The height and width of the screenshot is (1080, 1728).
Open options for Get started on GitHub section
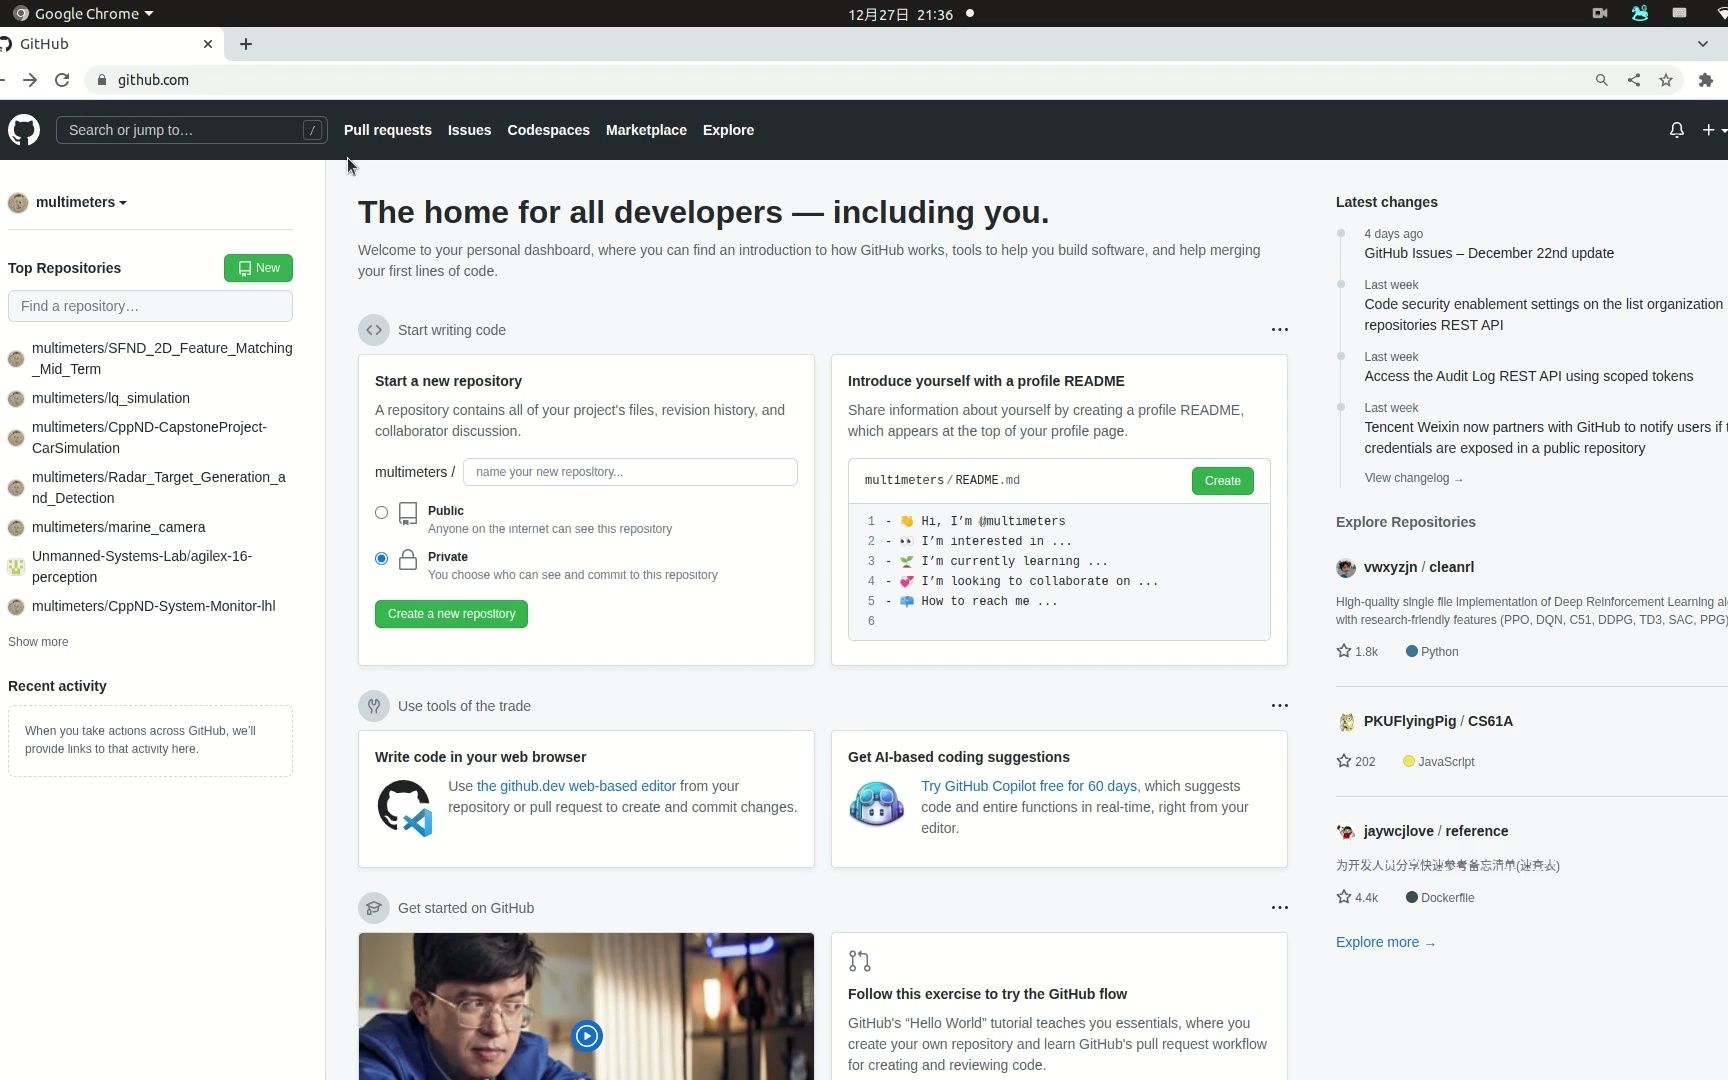1279,908
